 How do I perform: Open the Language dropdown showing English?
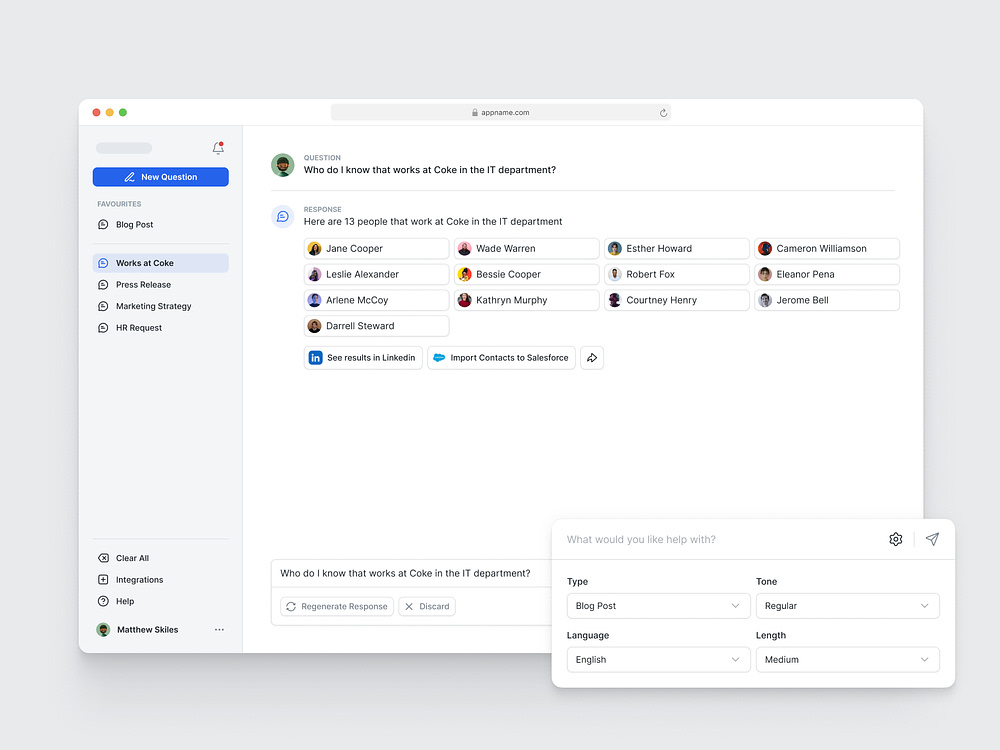(x=658, y=659)
